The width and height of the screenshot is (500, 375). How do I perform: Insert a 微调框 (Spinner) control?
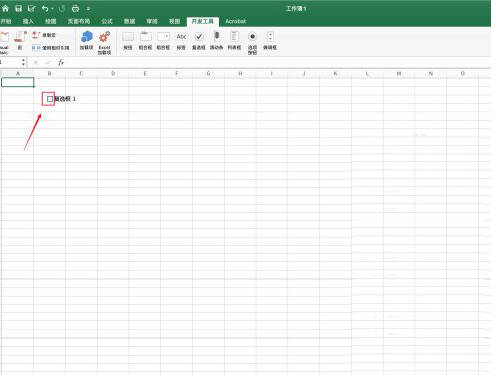coord(270,41)
